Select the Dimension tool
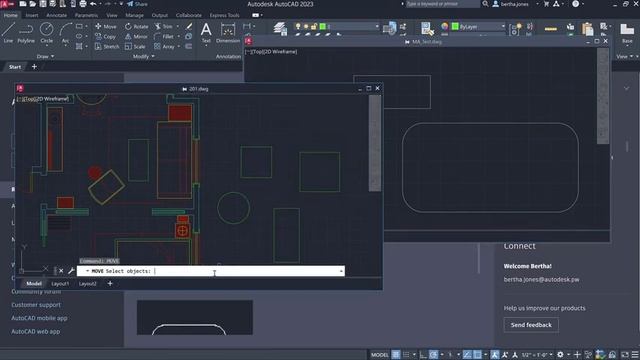Image resolution: width=640 pixels, height=360 pixels. point(228,33)
